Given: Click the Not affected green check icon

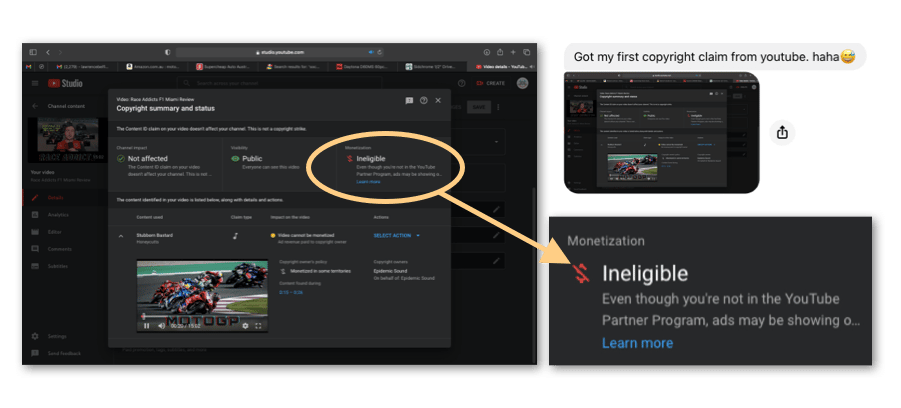Looking at the screenshot, I should tap(121, 159).
